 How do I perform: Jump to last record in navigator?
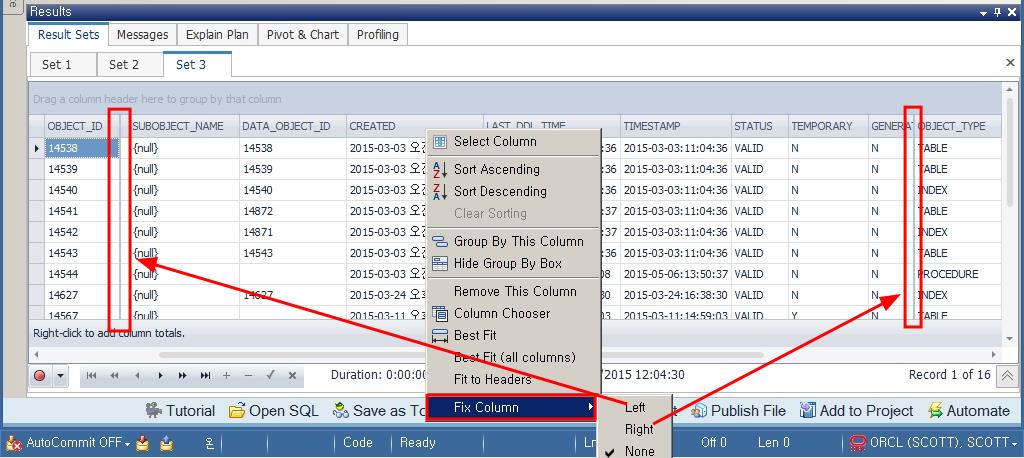pos(205,376)
